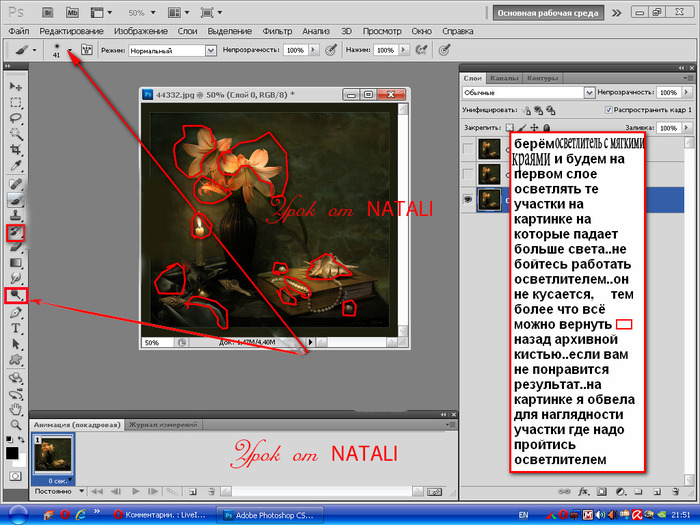
Task: Go to the first animation frame
Action: click(x=96, y=492)
